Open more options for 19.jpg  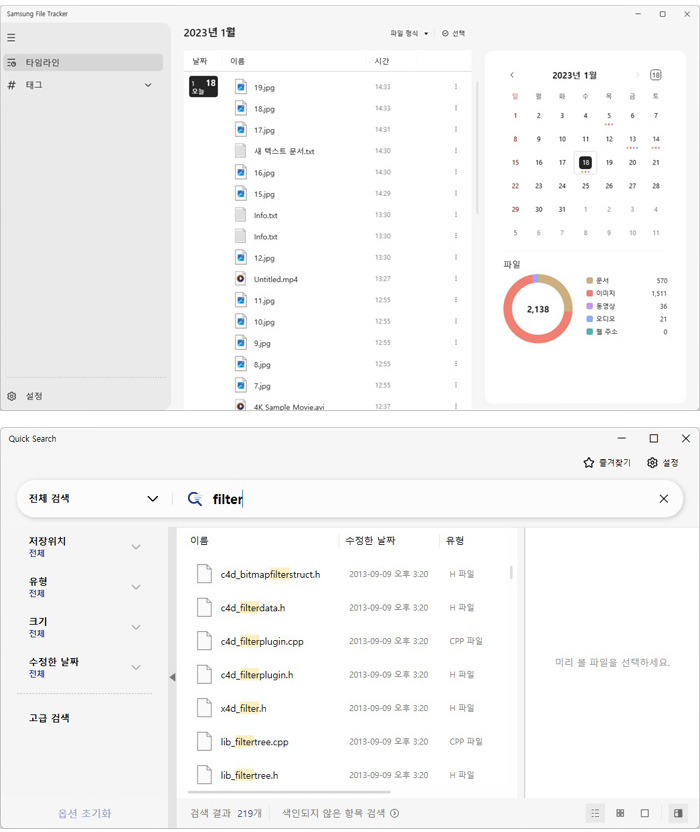pos(456,87)
